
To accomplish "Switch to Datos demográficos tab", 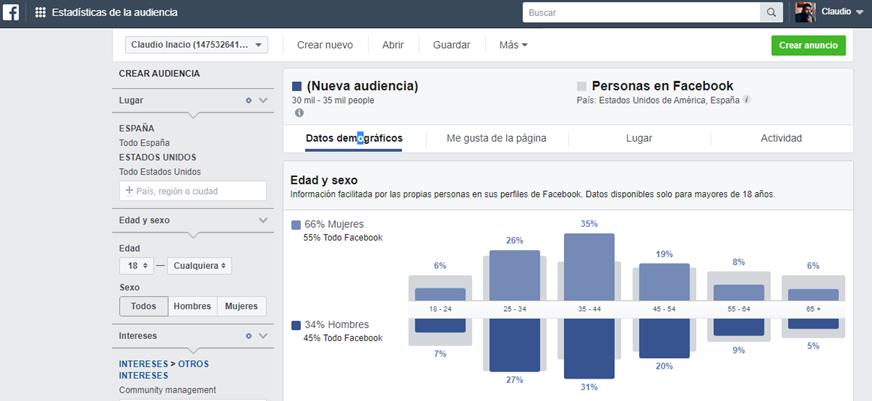I will pyautogui.click(x=354, y=138).
